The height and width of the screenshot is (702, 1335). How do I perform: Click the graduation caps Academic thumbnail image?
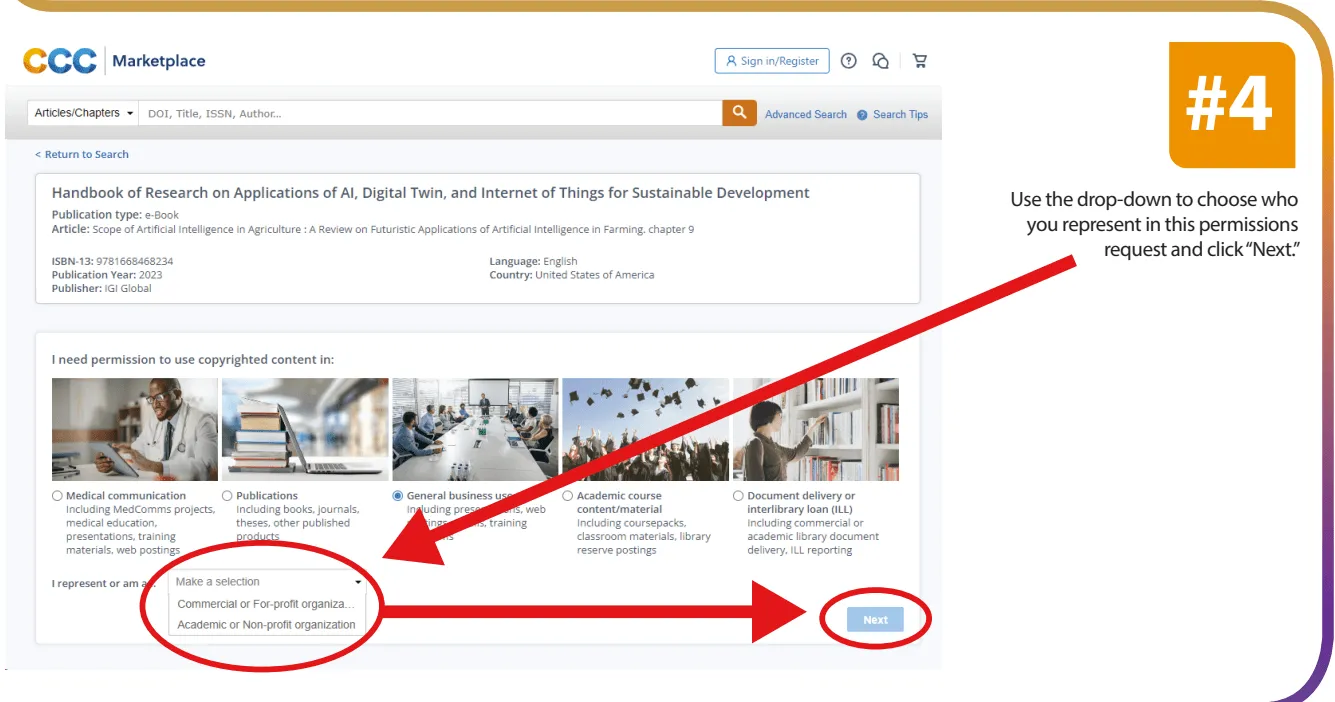pyautogui.click(x=645, y=428)
